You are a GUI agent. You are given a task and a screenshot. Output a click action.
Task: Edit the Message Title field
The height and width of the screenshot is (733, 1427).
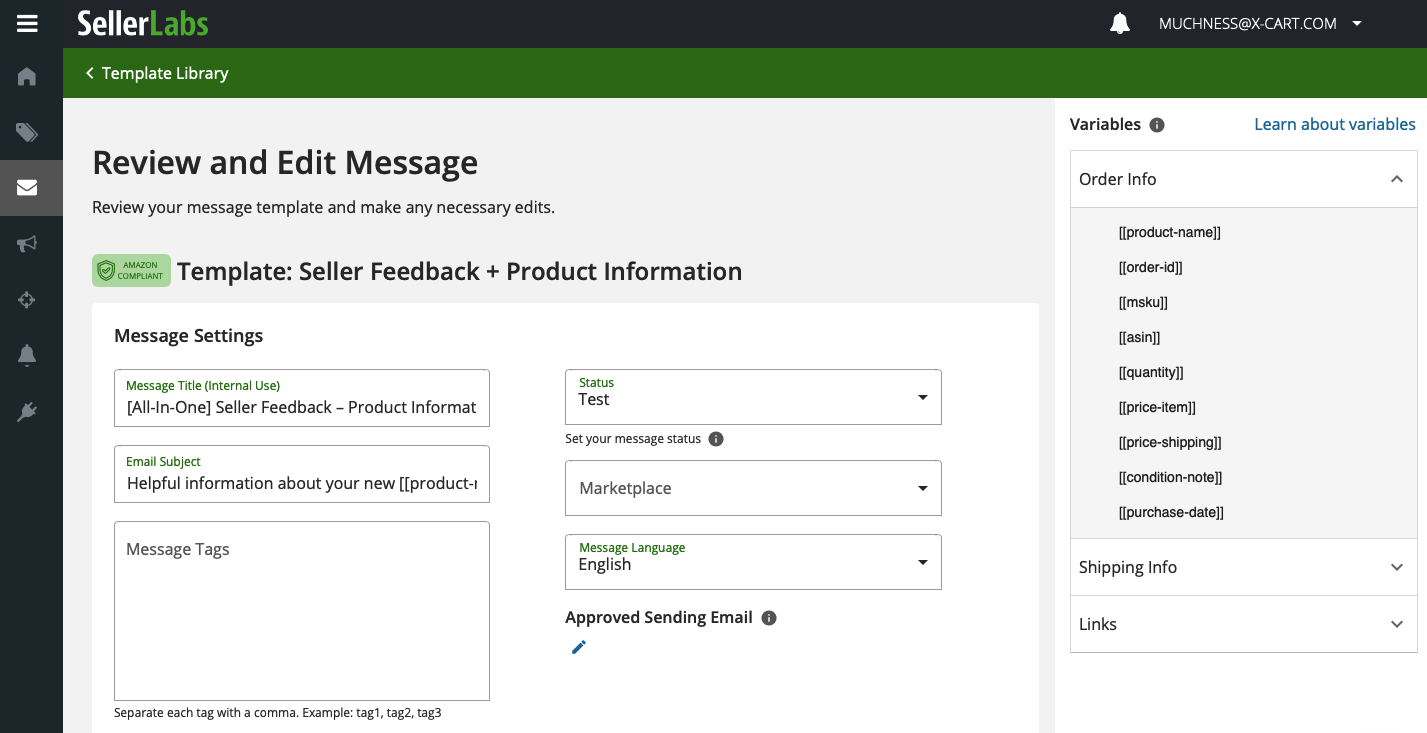(302, 398)
